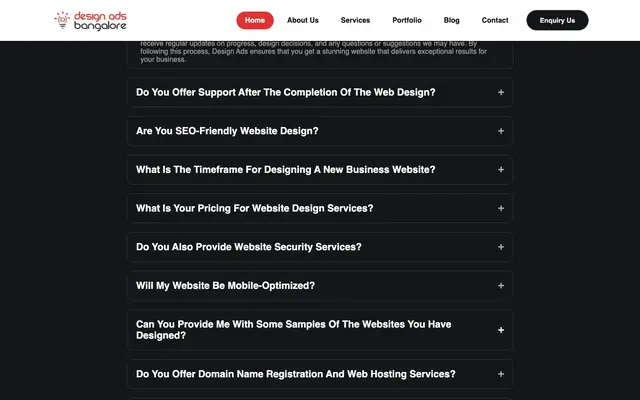The width and height of the screenshot is (640, 400).
Task: Open FAQ 'Do You Offer Support After The Completion'
Action: point(320,92)
